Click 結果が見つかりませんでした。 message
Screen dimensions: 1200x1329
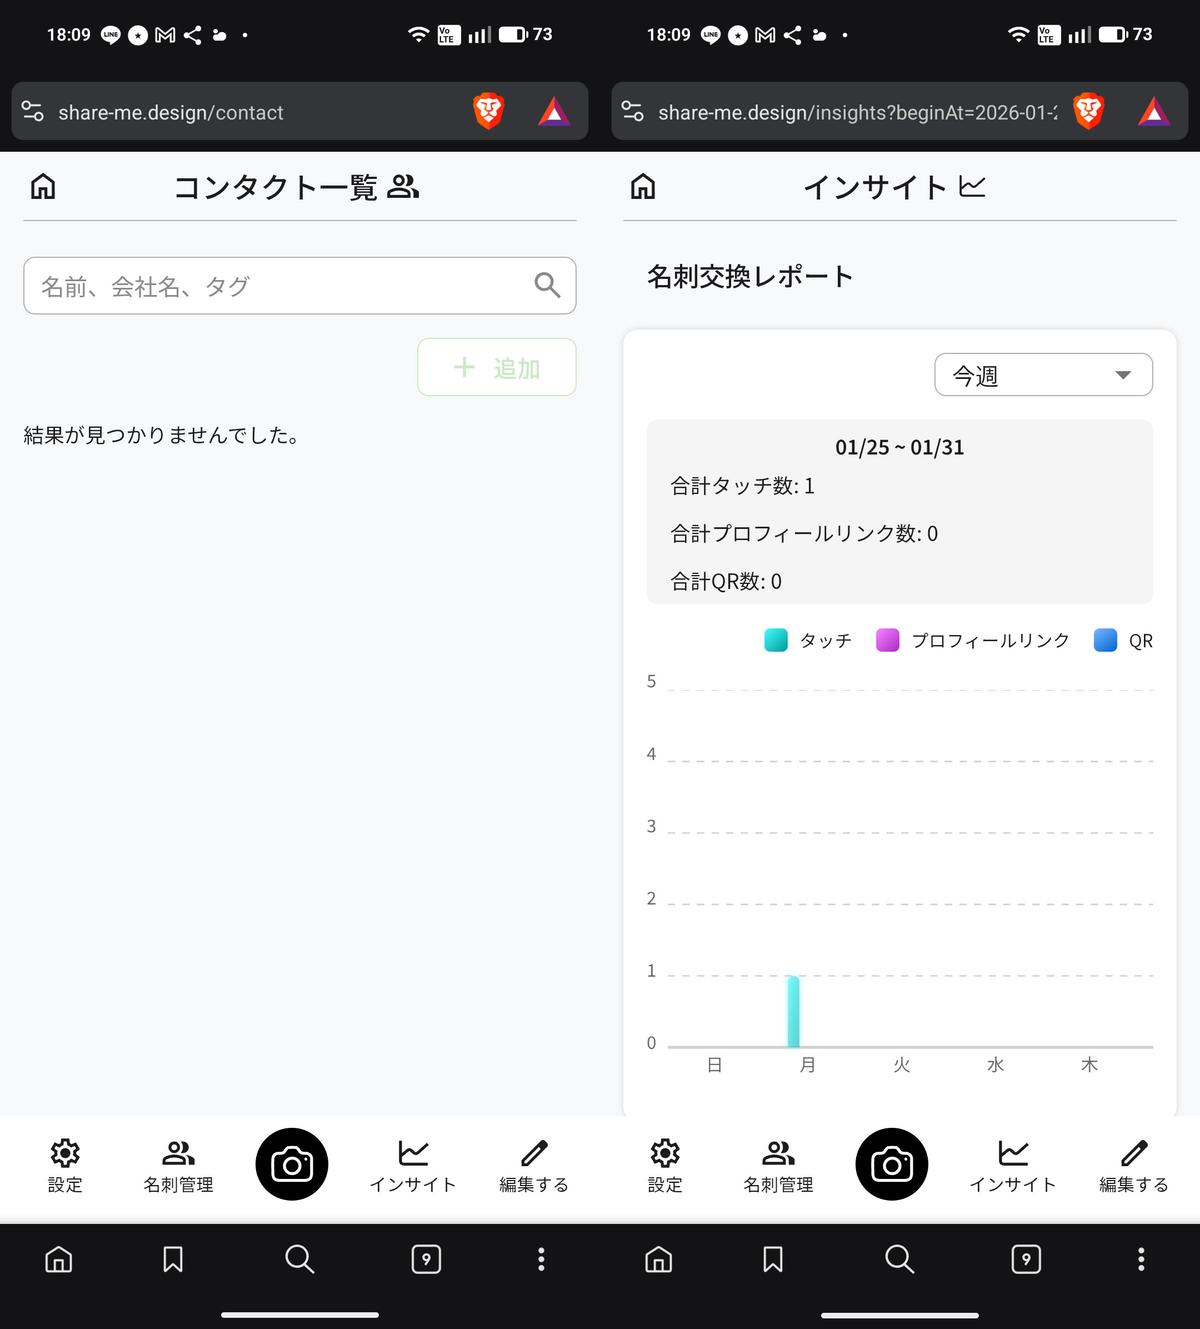coord(162,435)
